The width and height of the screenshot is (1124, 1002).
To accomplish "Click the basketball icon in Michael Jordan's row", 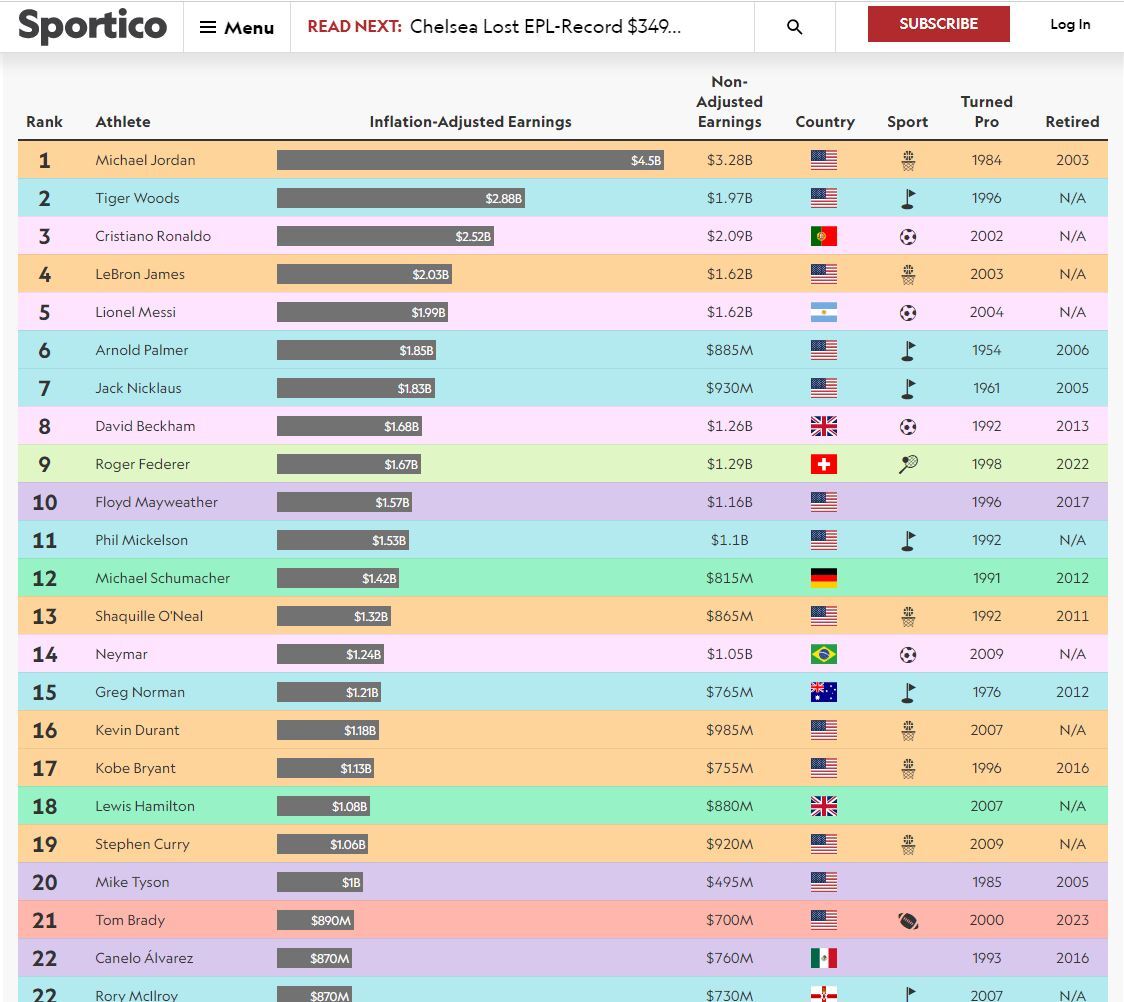I will (907, 160).
